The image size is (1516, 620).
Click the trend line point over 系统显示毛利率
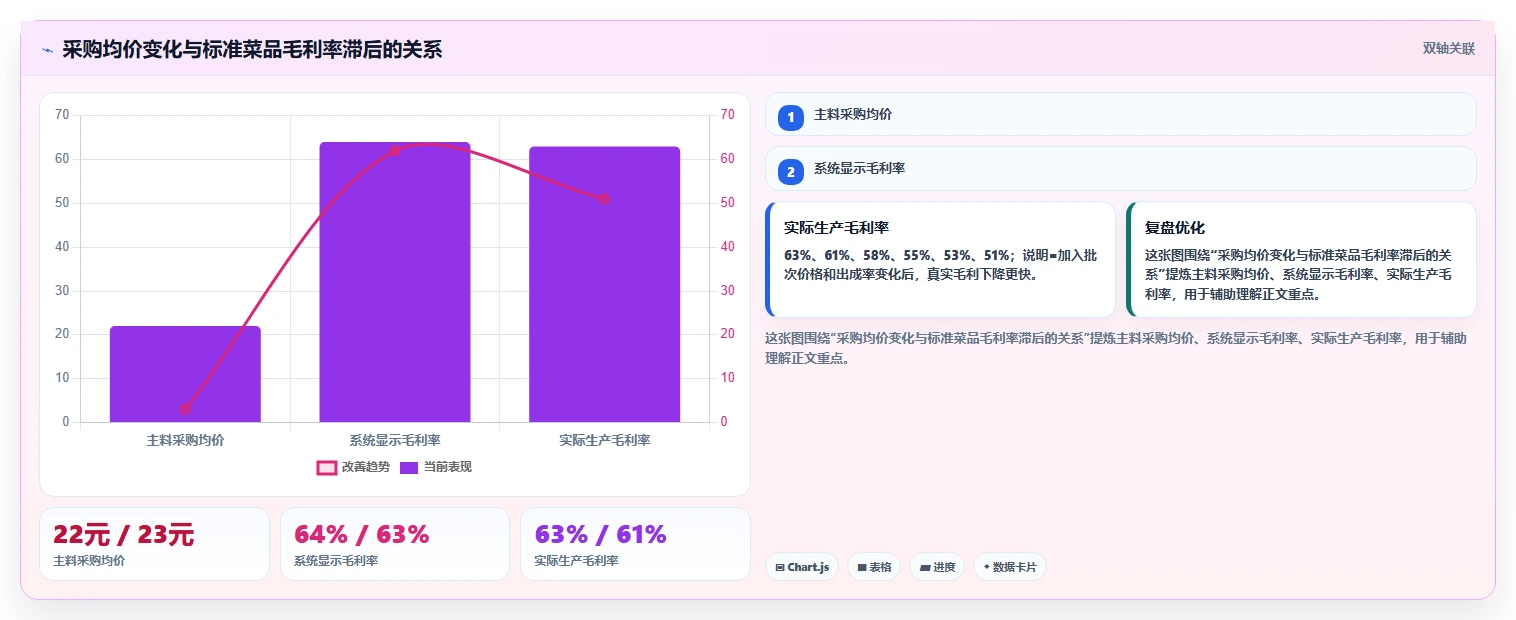tap(395, 151)
